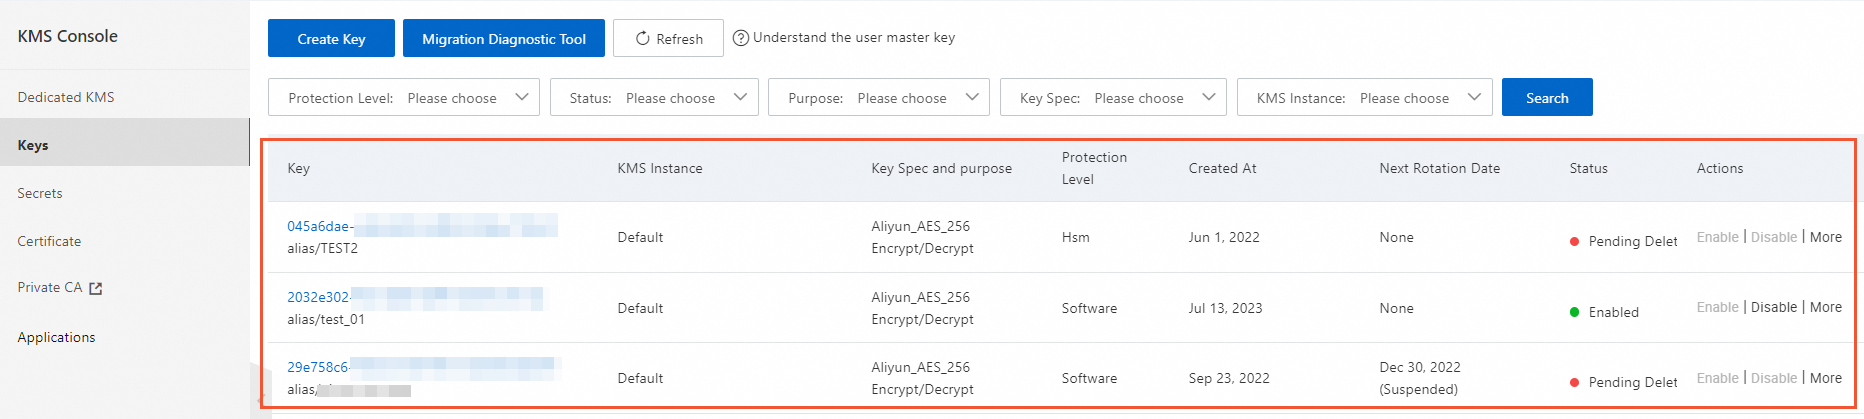Open key ID starting with 045a6dae
The width and height of the screenshot is (1864, 419).
319,226
